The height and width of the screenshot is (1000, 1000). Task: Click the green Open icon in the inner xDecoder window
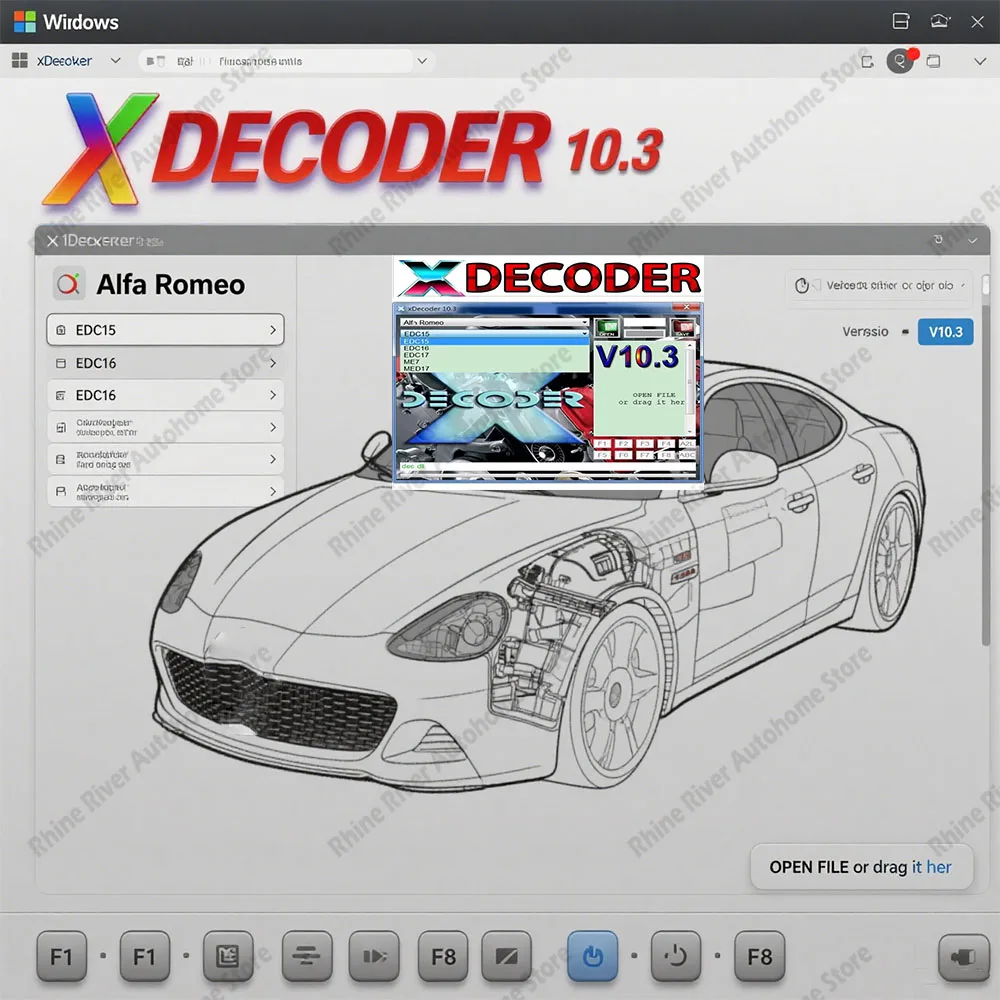(x=607, y=328)
